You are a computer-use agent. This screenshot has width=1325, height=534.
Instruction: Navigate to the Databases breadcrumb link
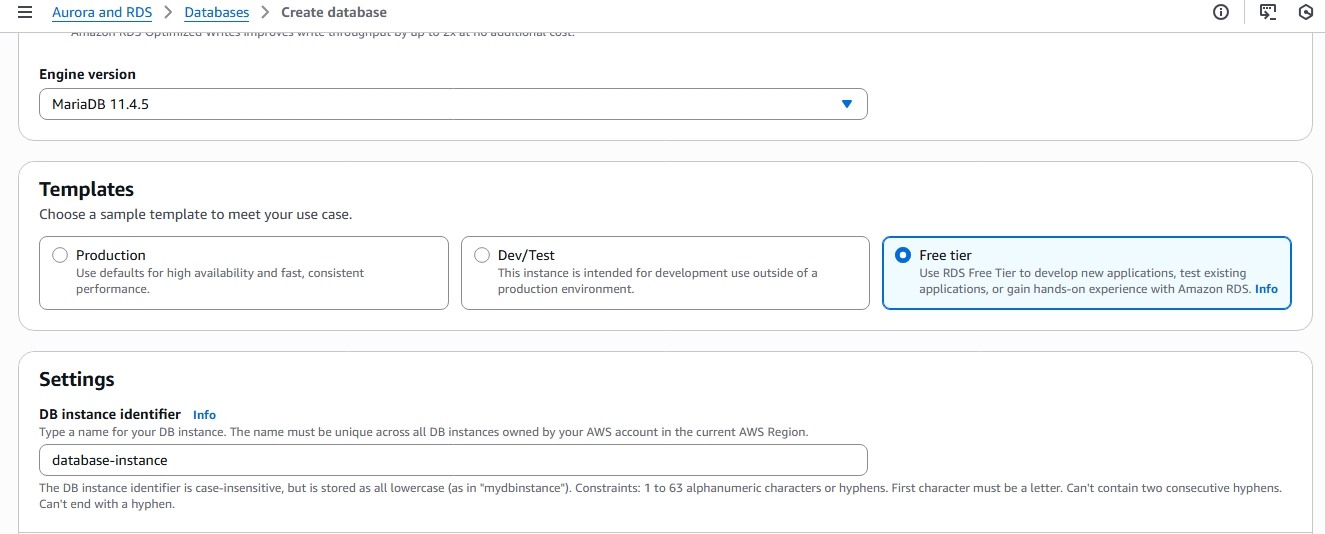(217, 12)
